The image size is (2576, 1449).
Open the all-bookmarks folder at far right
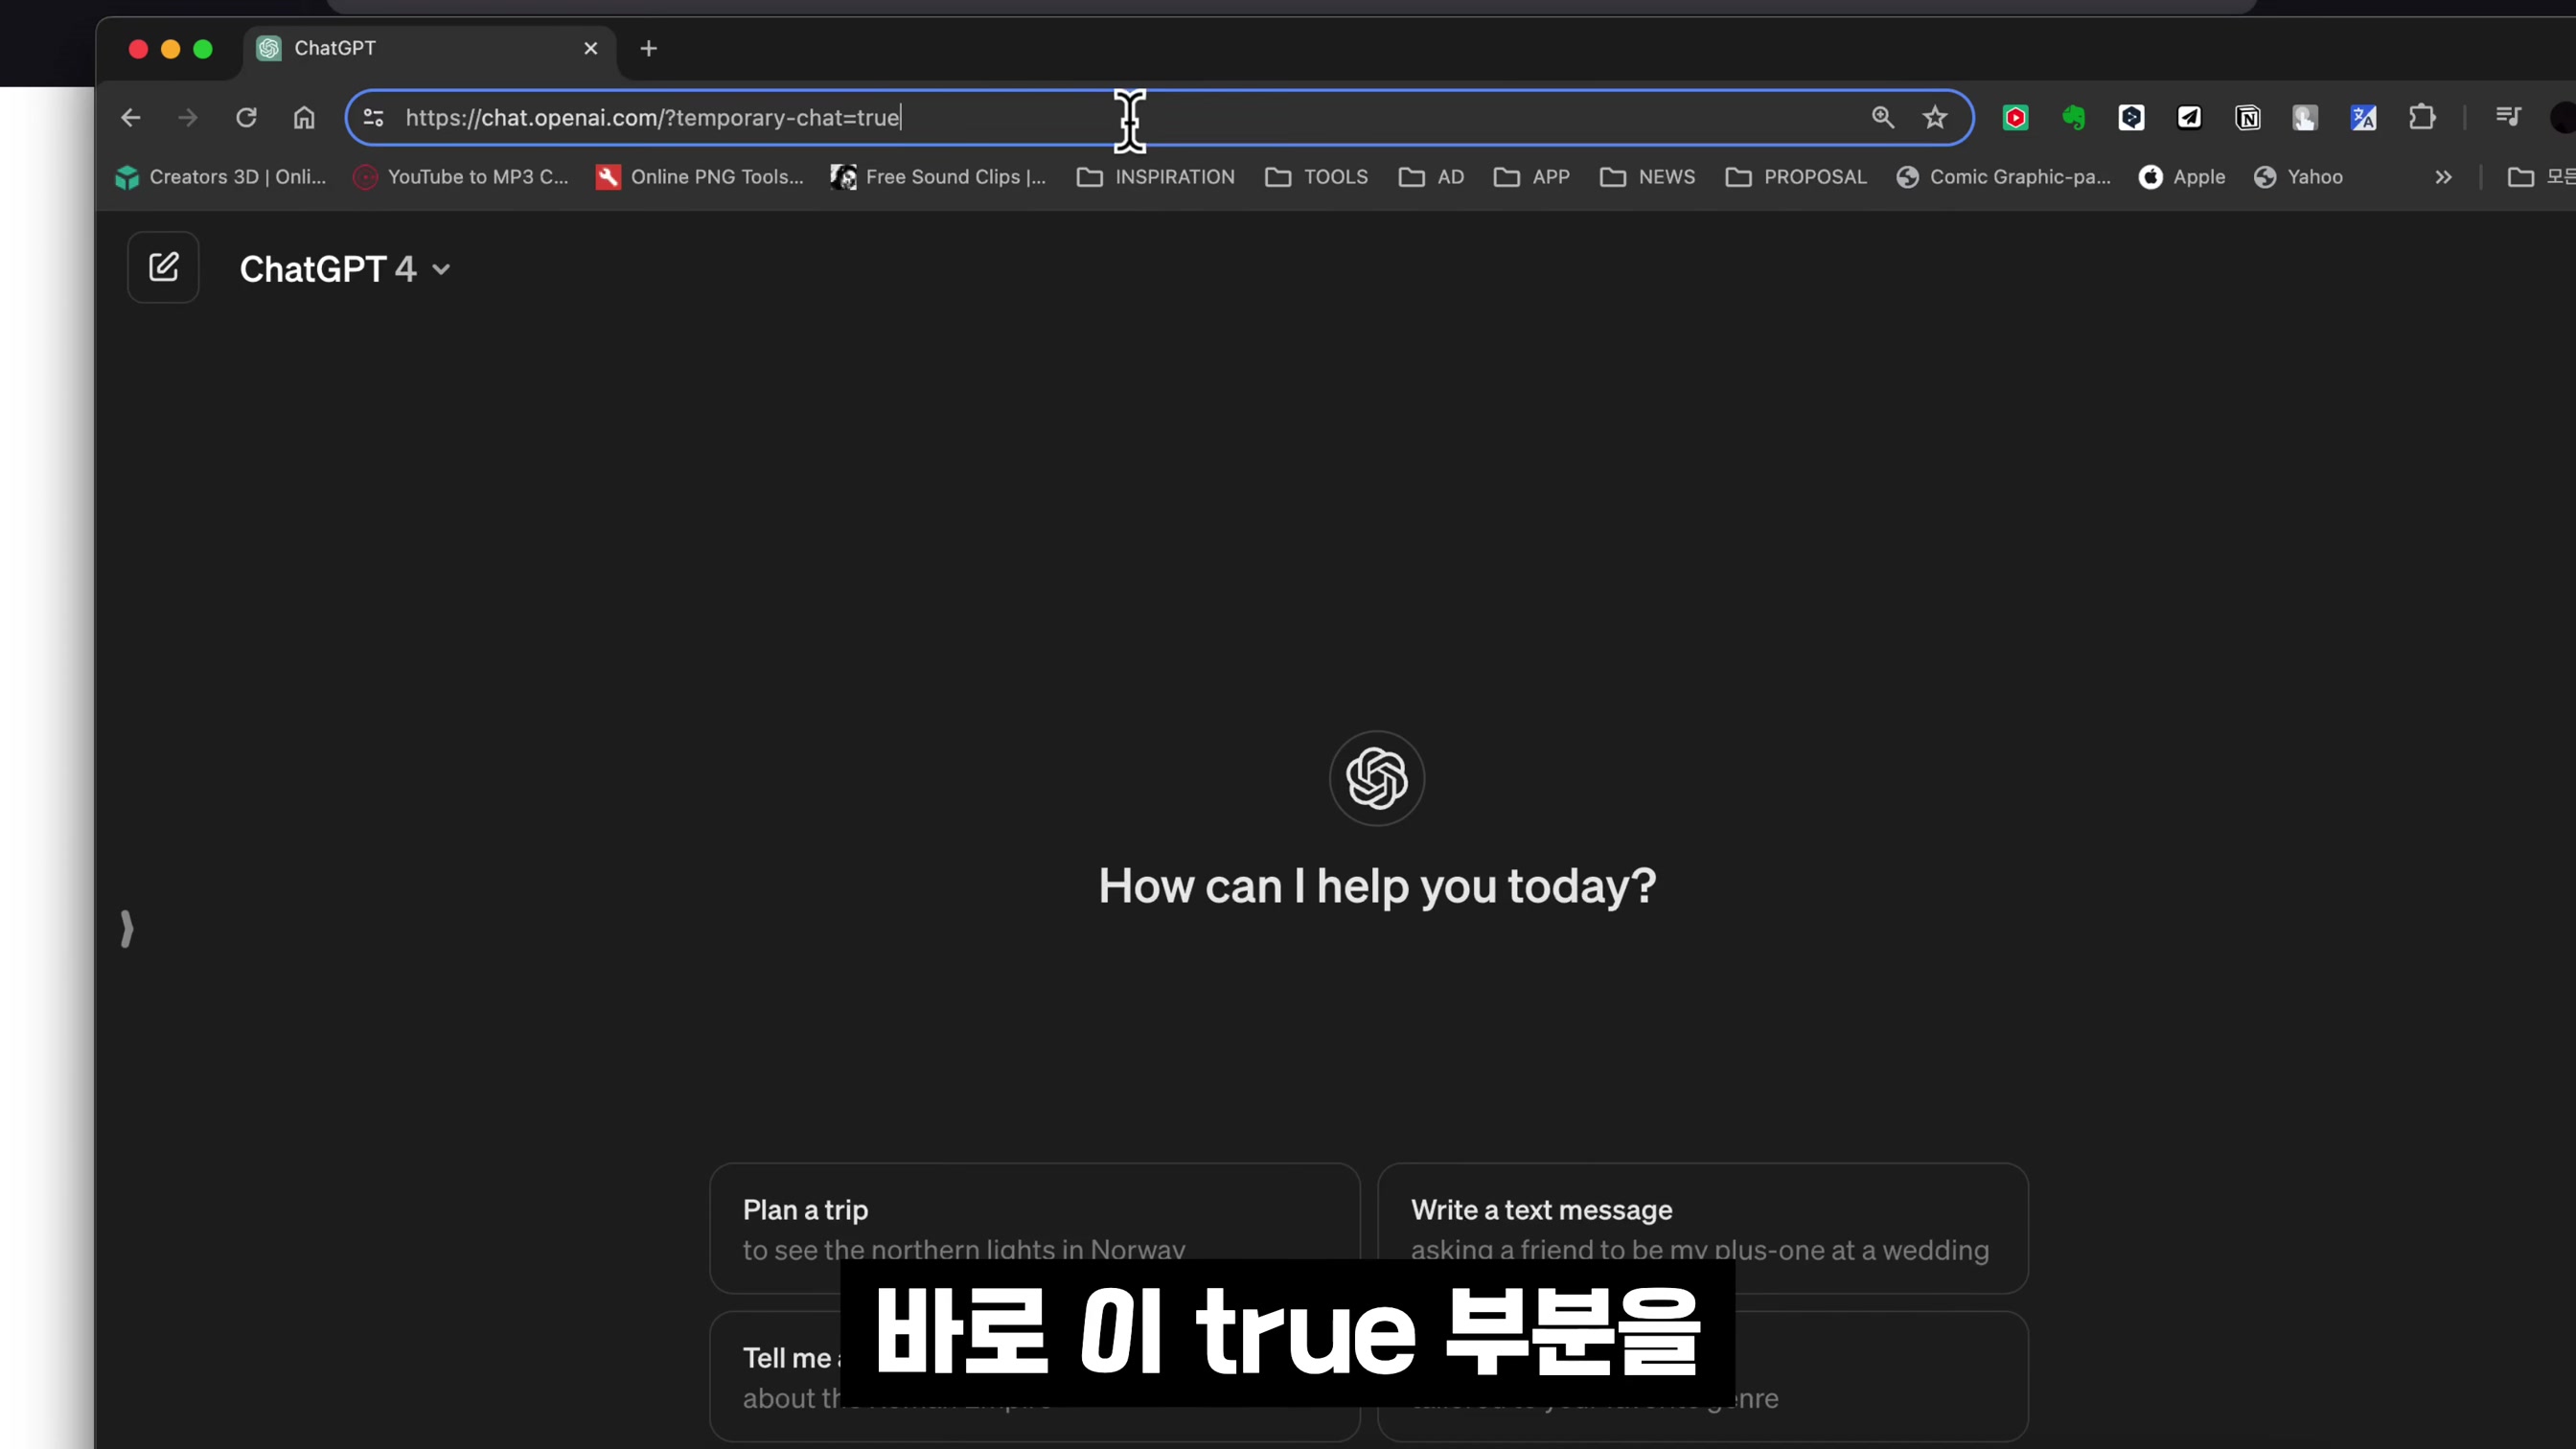[2540, 177]
